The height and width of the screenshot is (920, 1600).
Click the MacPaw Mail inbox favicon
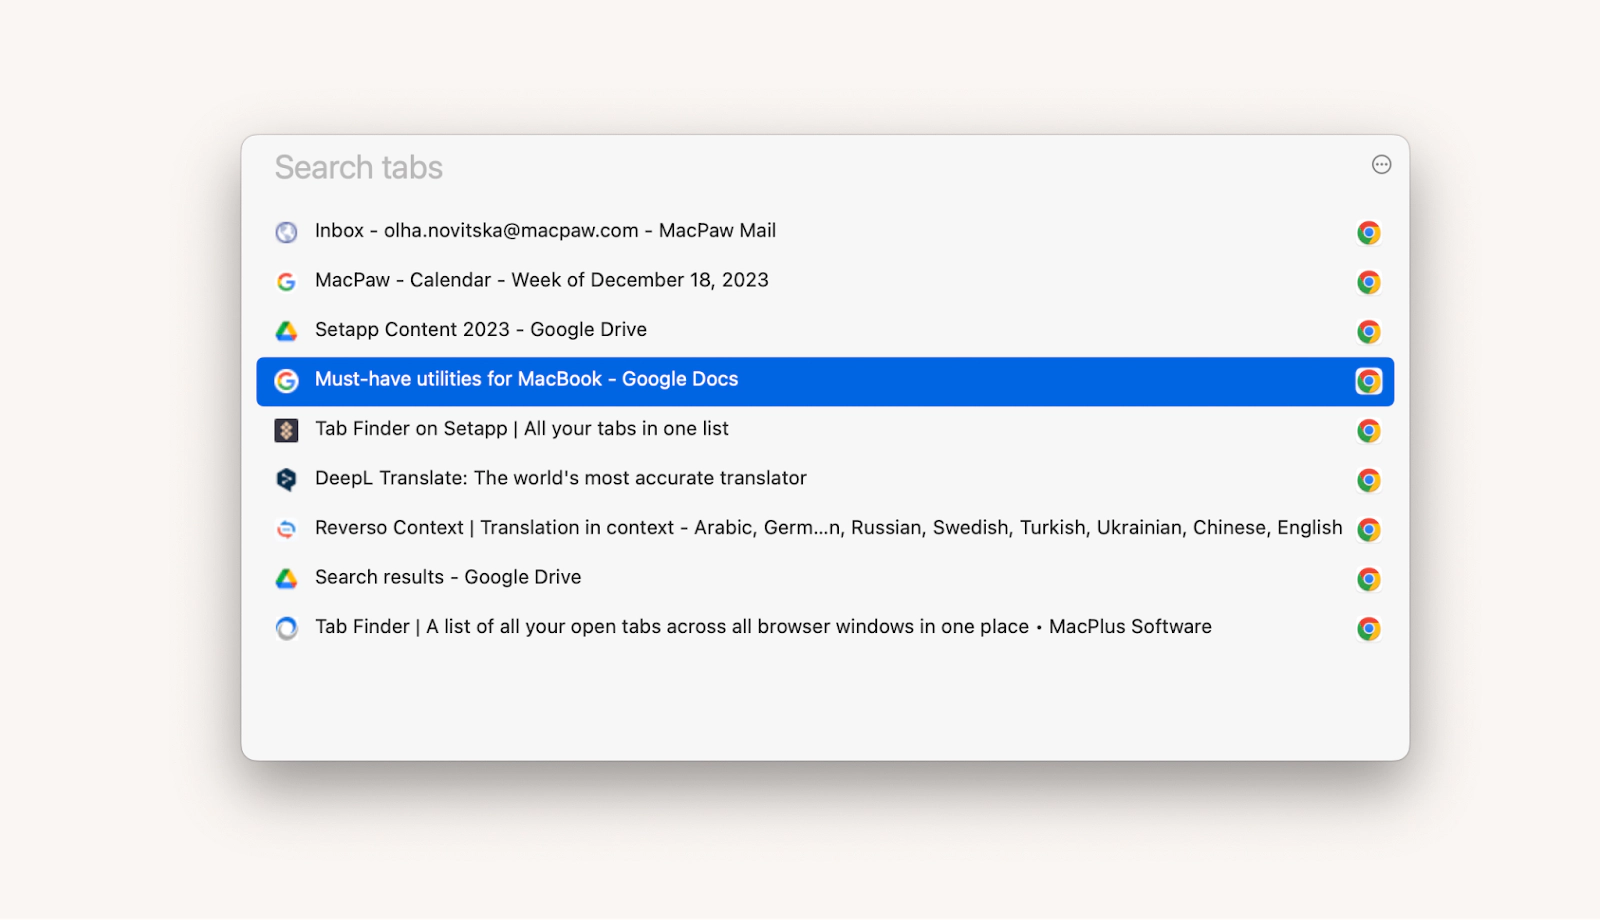(286, 232)
